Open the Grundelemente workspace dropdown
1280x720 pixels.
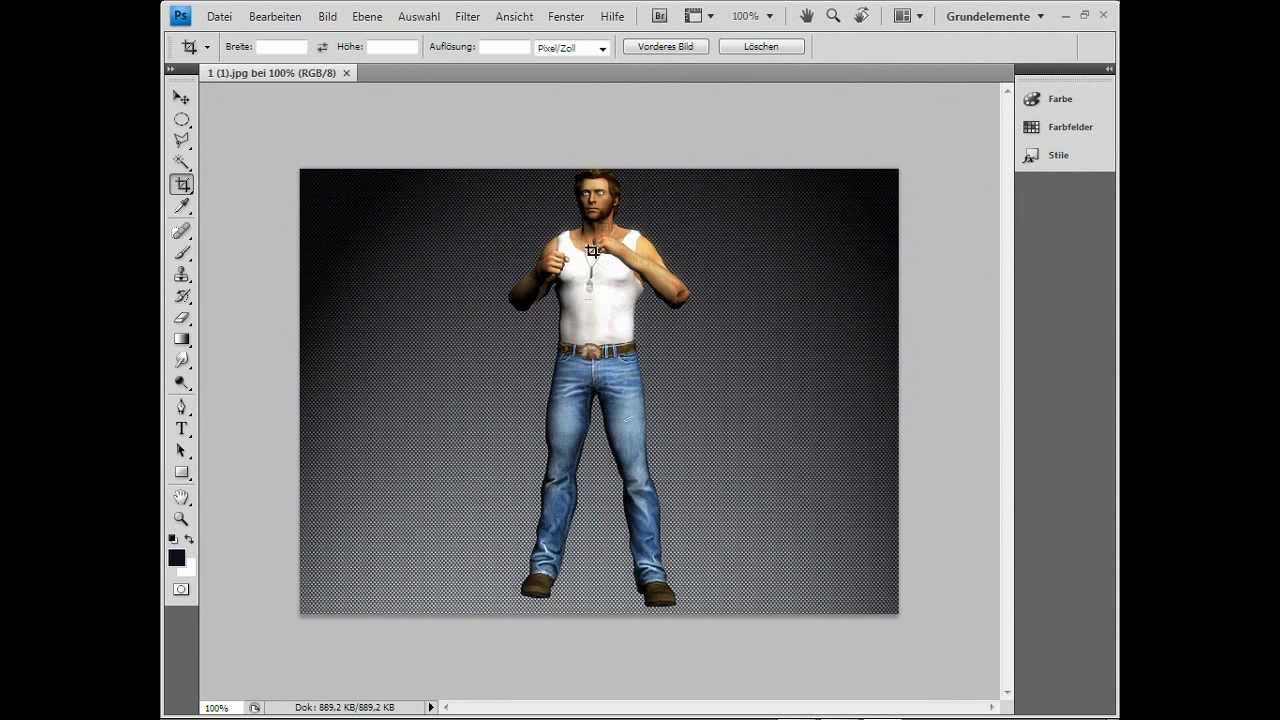pyautogui.click(x=995, y=16)
